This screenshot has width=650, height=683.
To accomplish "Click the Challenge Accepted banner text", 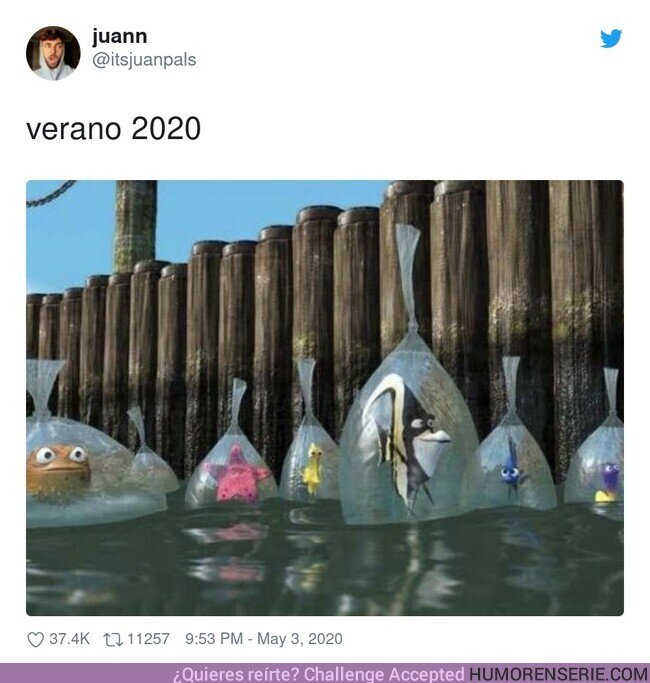I will (x=384, y=674).
